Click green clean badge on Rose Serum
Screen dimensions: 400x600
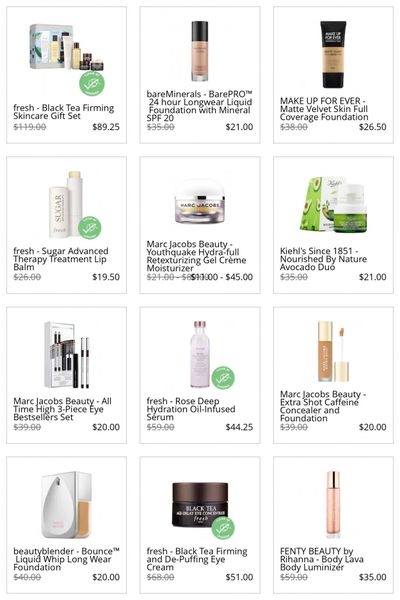223,378
